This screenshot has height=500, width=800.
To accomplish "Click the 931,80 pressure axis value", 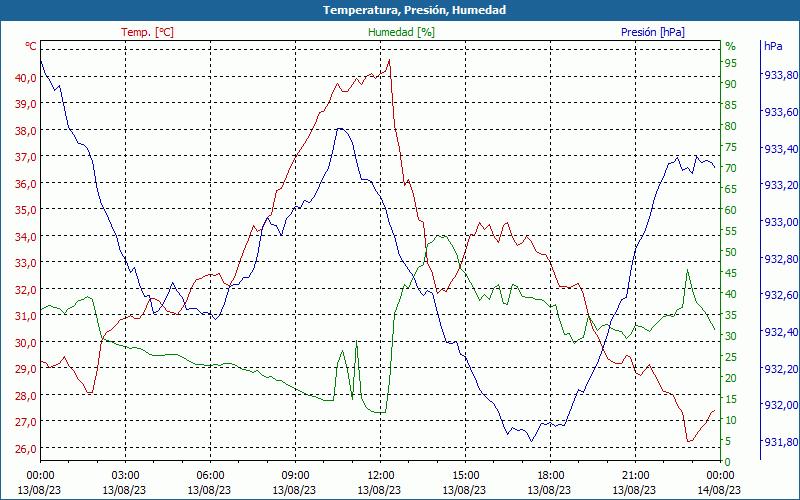I will 781,442.
